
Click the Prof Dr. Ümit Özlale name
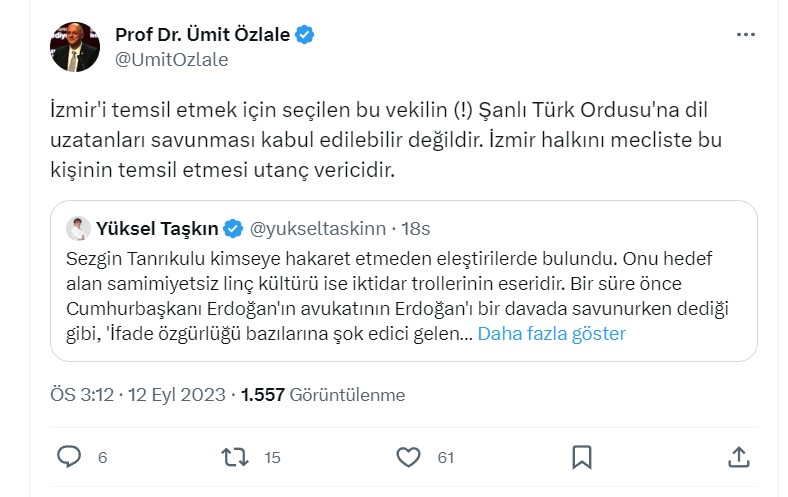click(203, 35)
